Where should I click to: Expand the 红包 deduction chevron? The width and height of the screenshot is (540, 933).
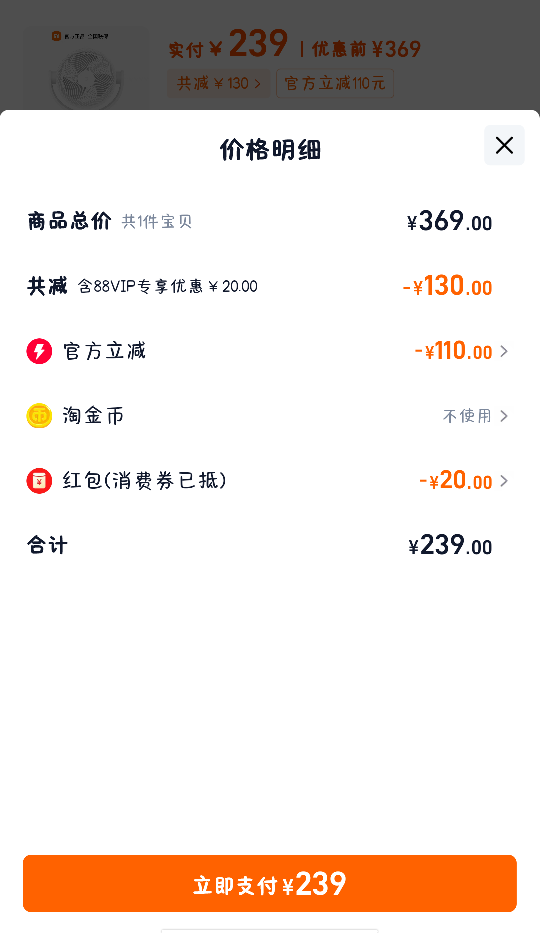pos(504,481)
